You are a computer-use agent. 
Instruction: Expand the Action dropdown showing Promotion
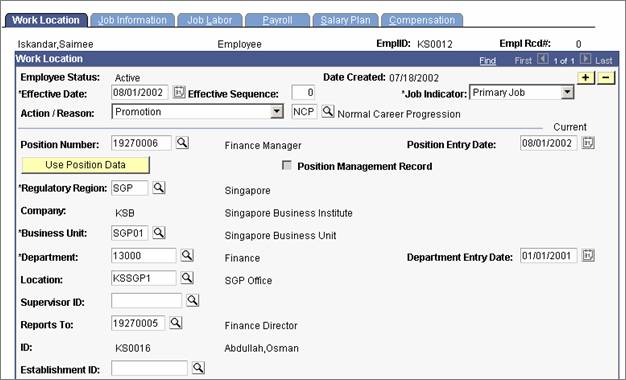pyautogui.click(x=277, y=112)
